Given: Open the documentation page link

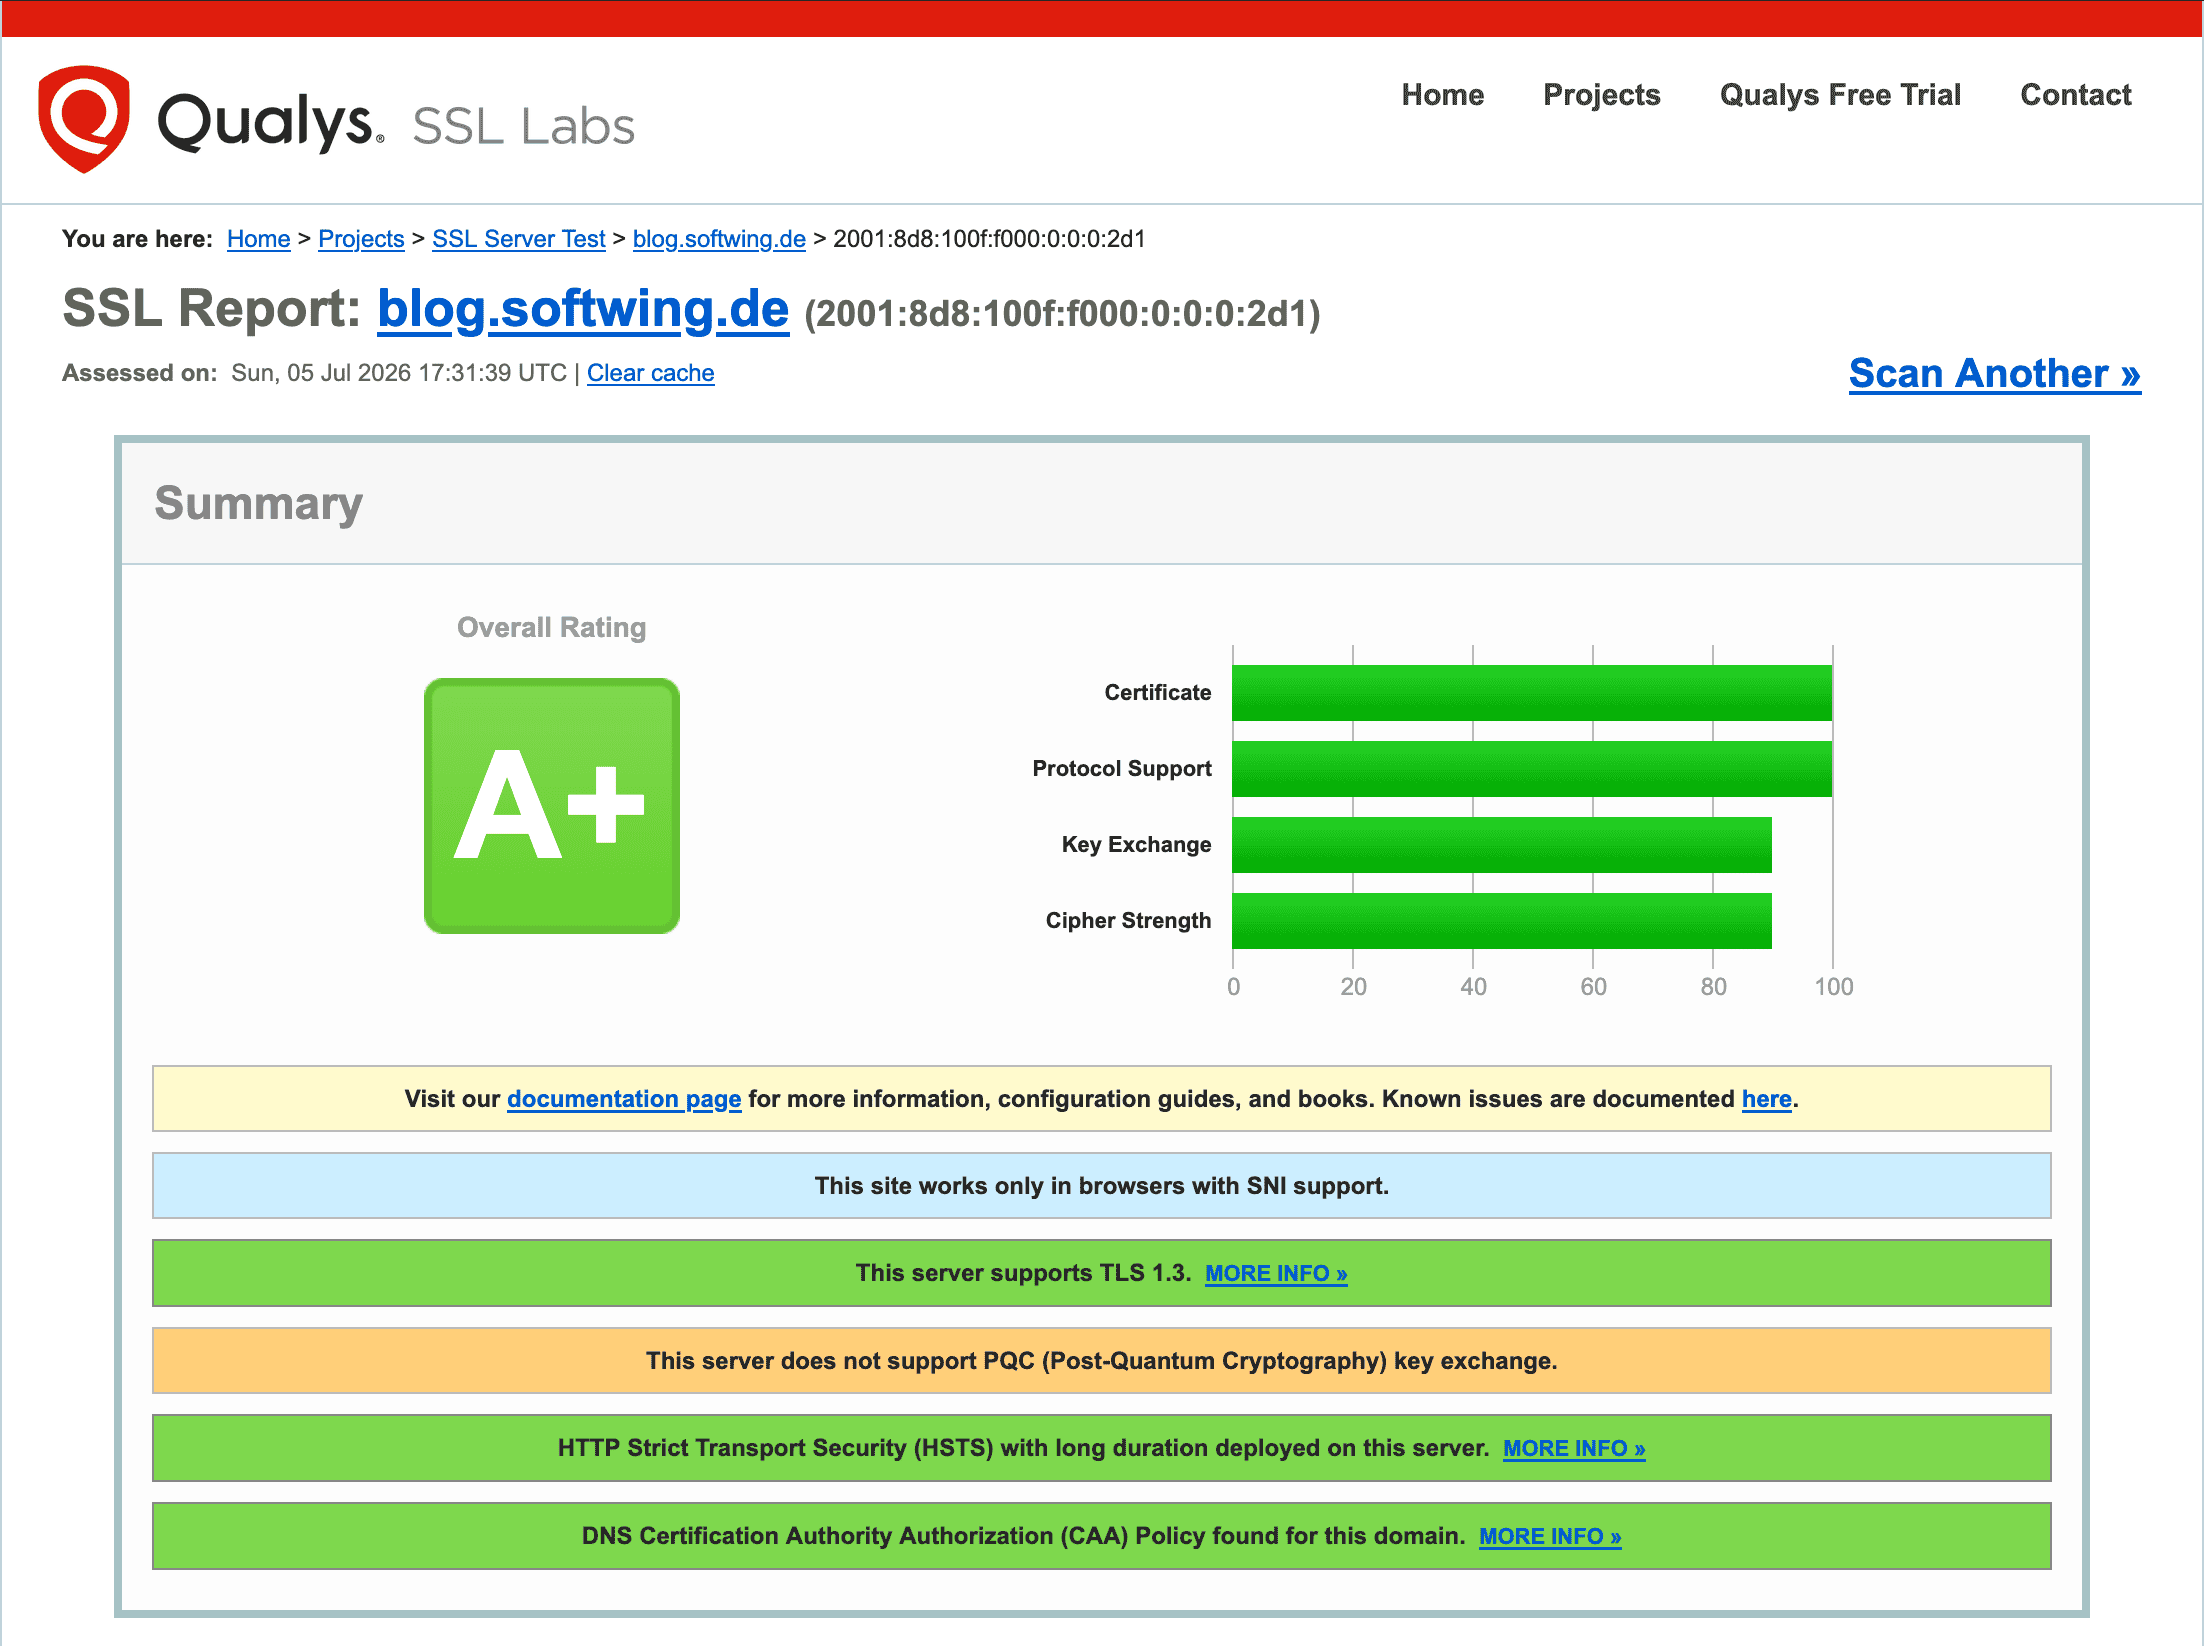Looking at the screenshot, I should tap(624, 1099).
